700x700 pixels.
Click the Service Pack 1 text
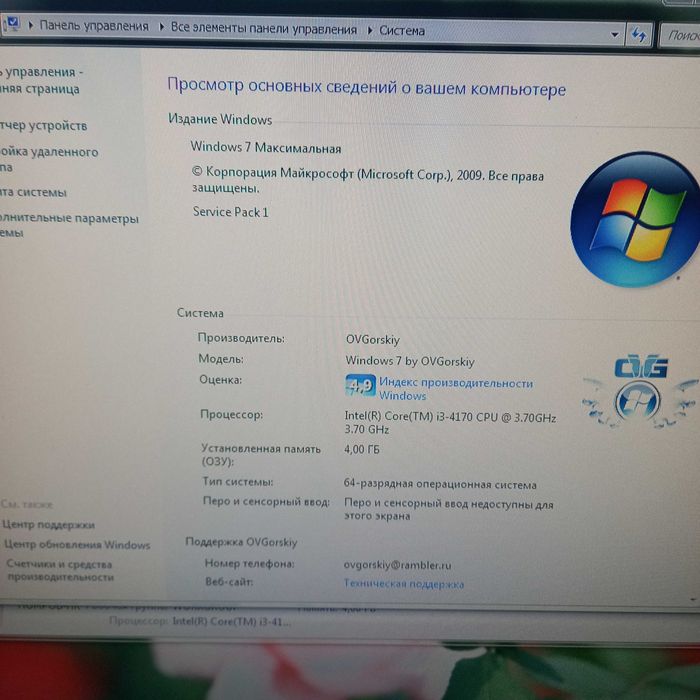click(x=230, y=212)
